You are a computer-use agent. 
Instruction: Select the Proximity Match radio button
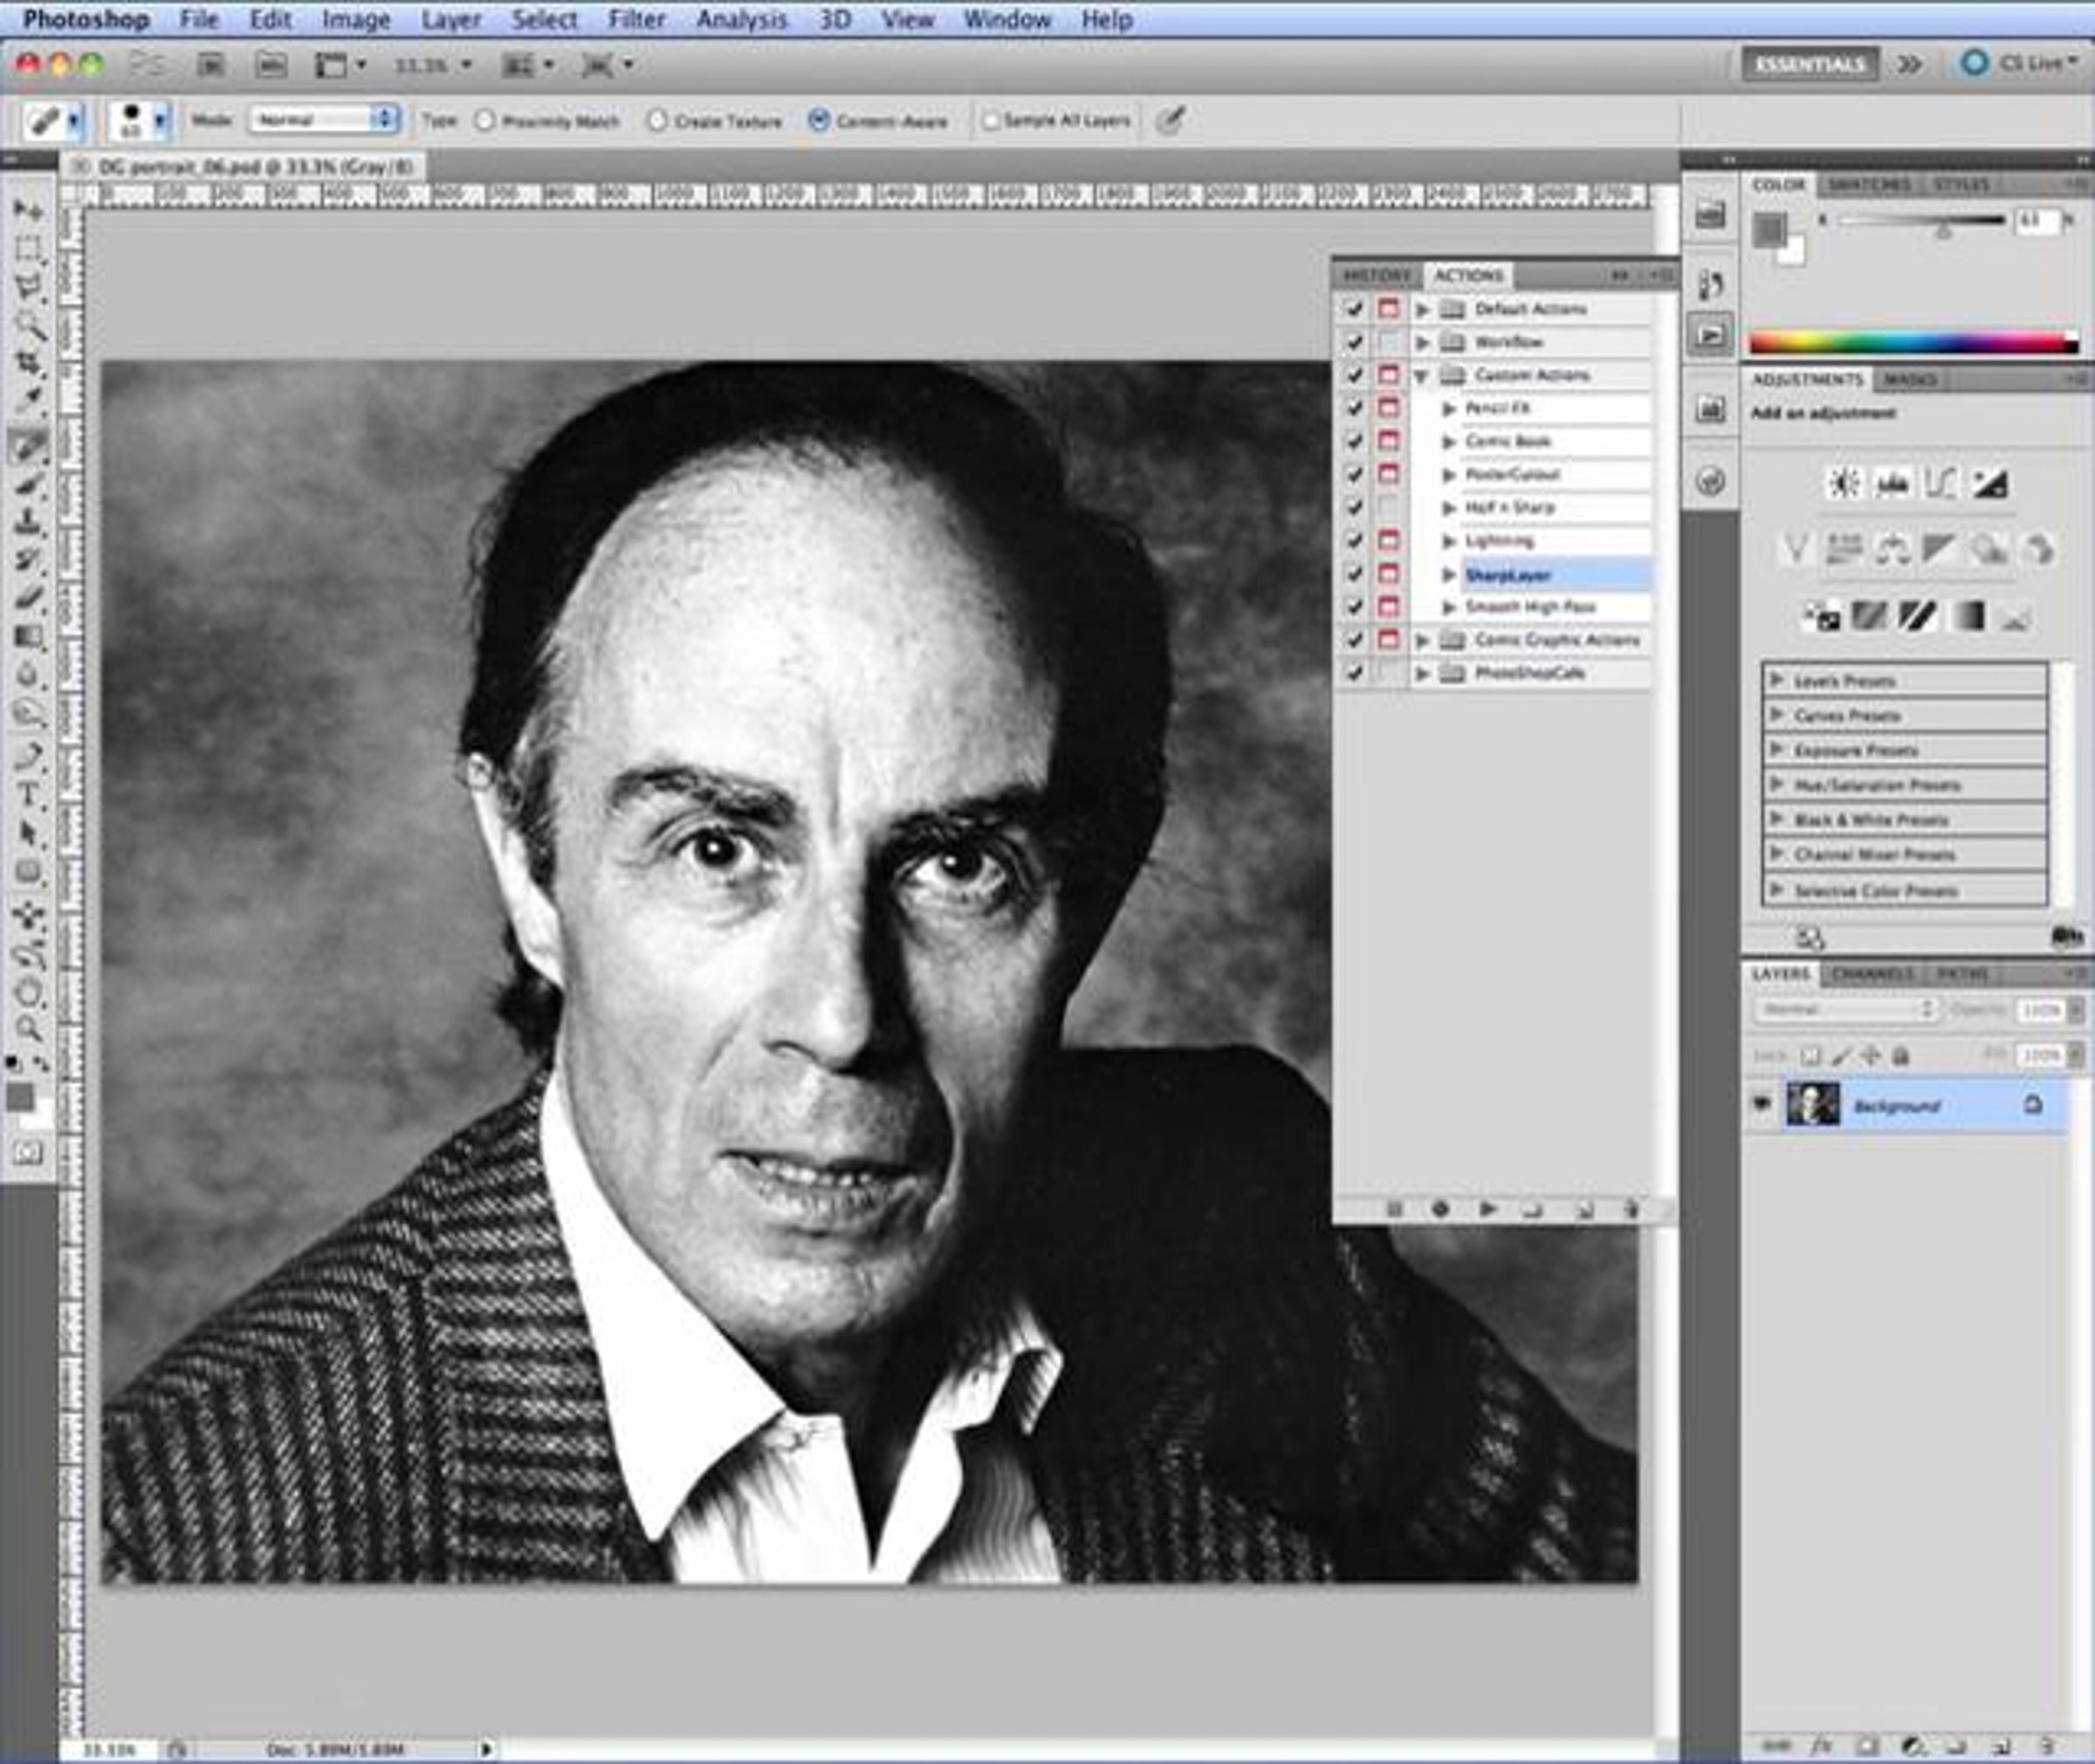pos(485,121)
